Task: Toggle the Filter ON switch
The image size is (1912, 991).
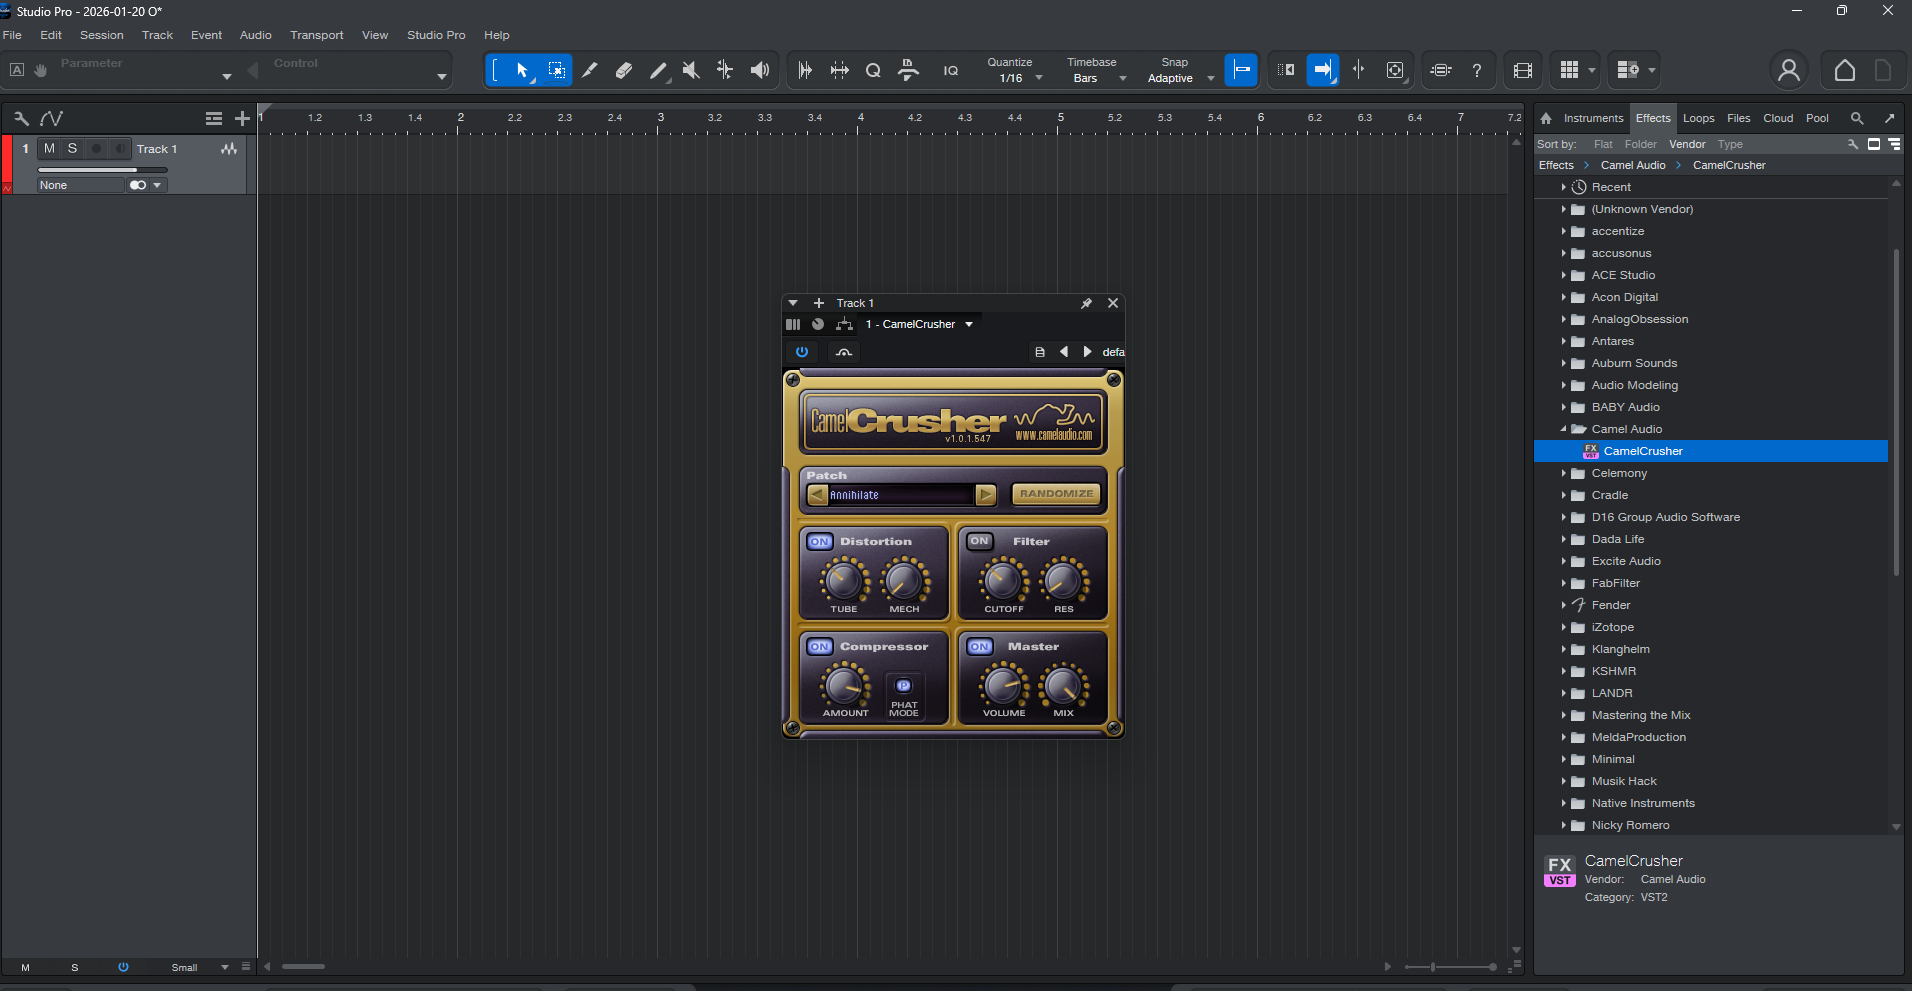Action: 980,541
